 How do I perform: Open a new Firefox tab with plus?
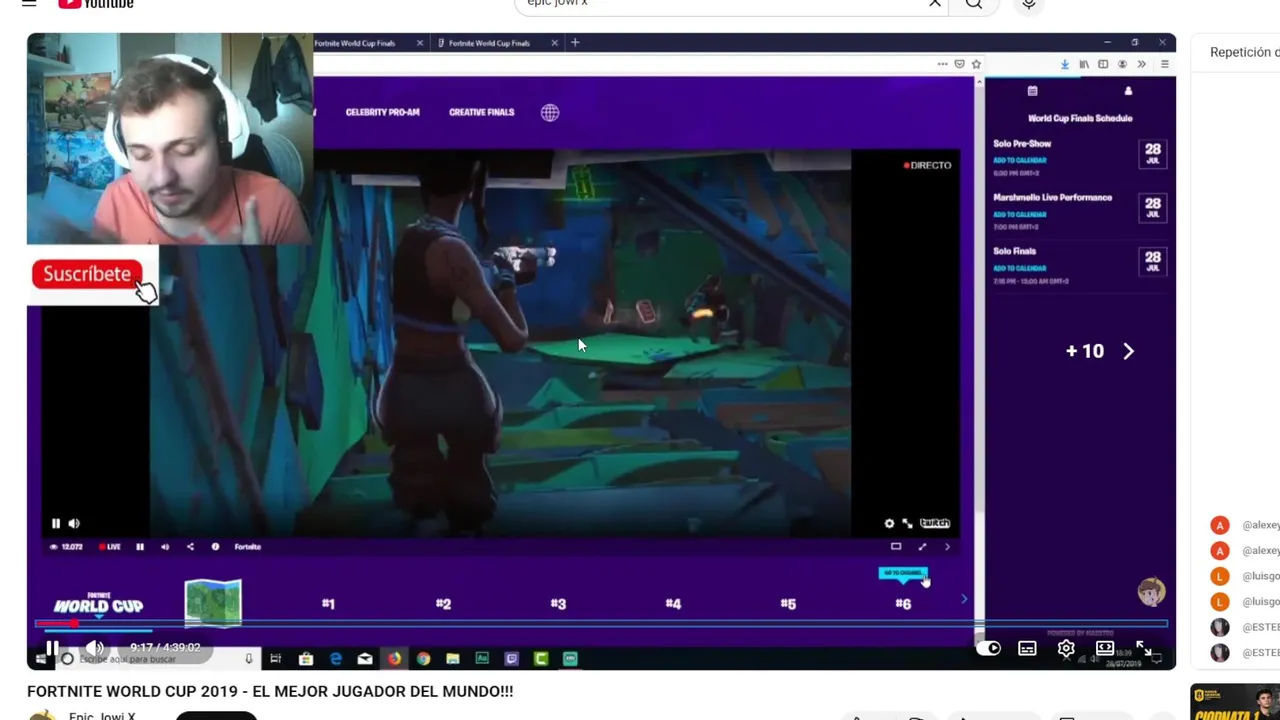tap(575, 43)
